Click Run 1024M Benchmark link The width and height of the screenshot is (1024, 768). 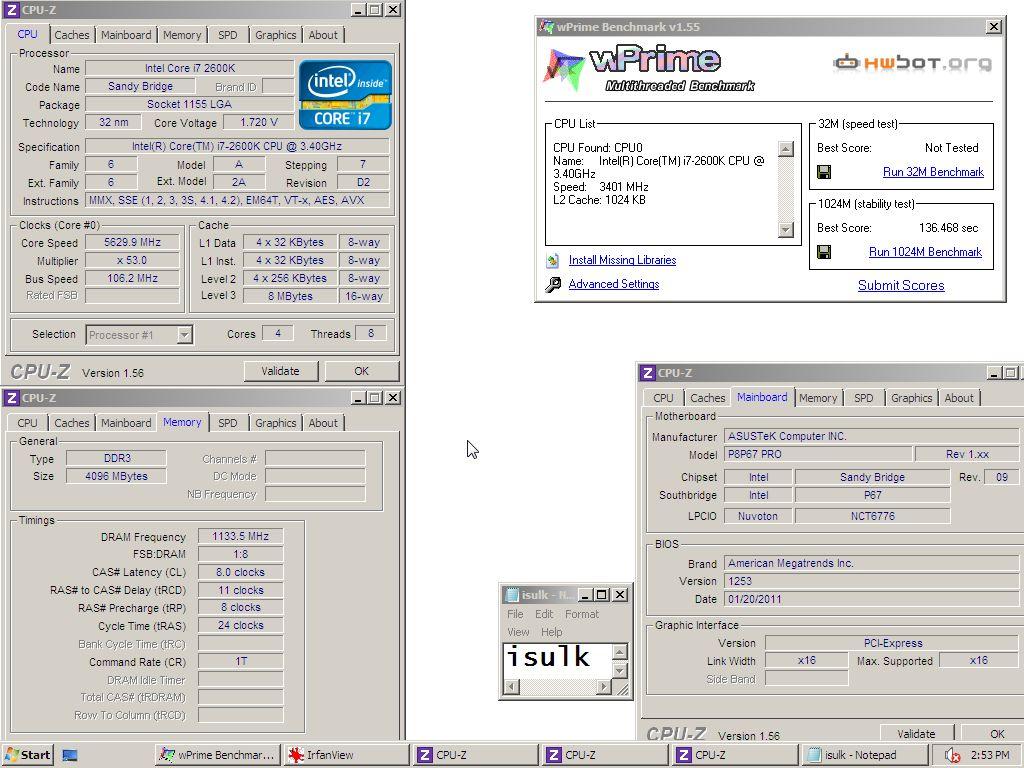925,252
